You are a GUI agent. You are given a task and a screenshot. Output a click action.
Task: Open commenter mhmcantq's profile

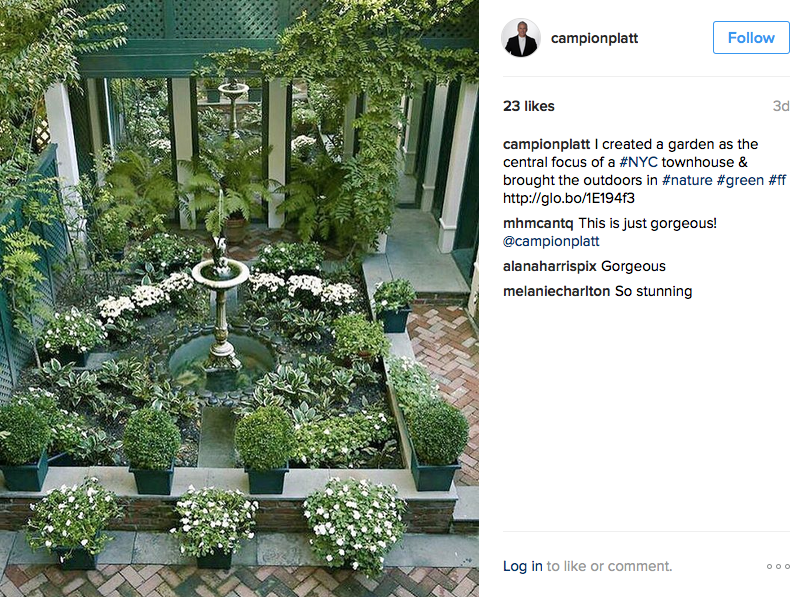click(x=538, y=223)
